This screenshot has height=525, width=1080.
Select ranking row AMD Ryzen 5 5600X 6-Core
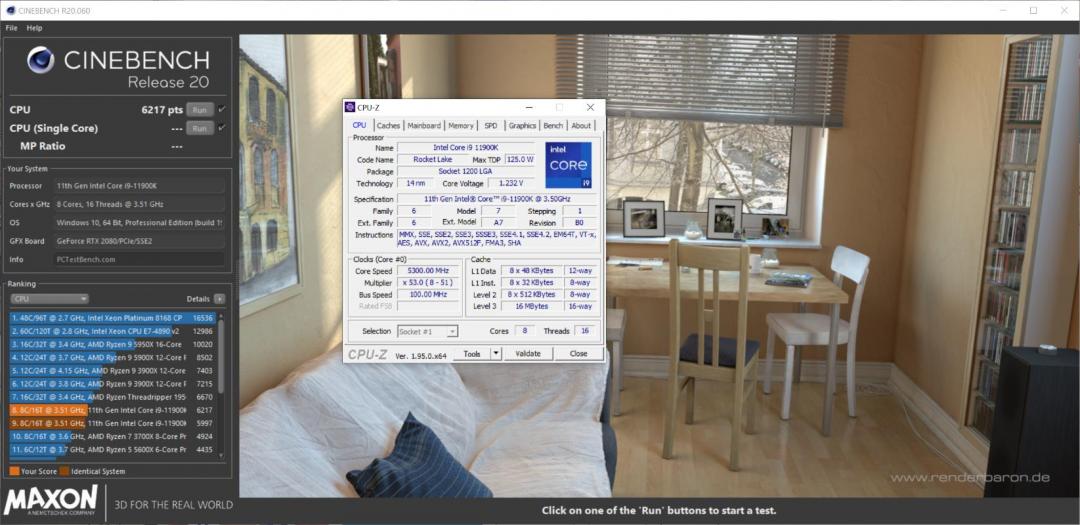[114, 449]
